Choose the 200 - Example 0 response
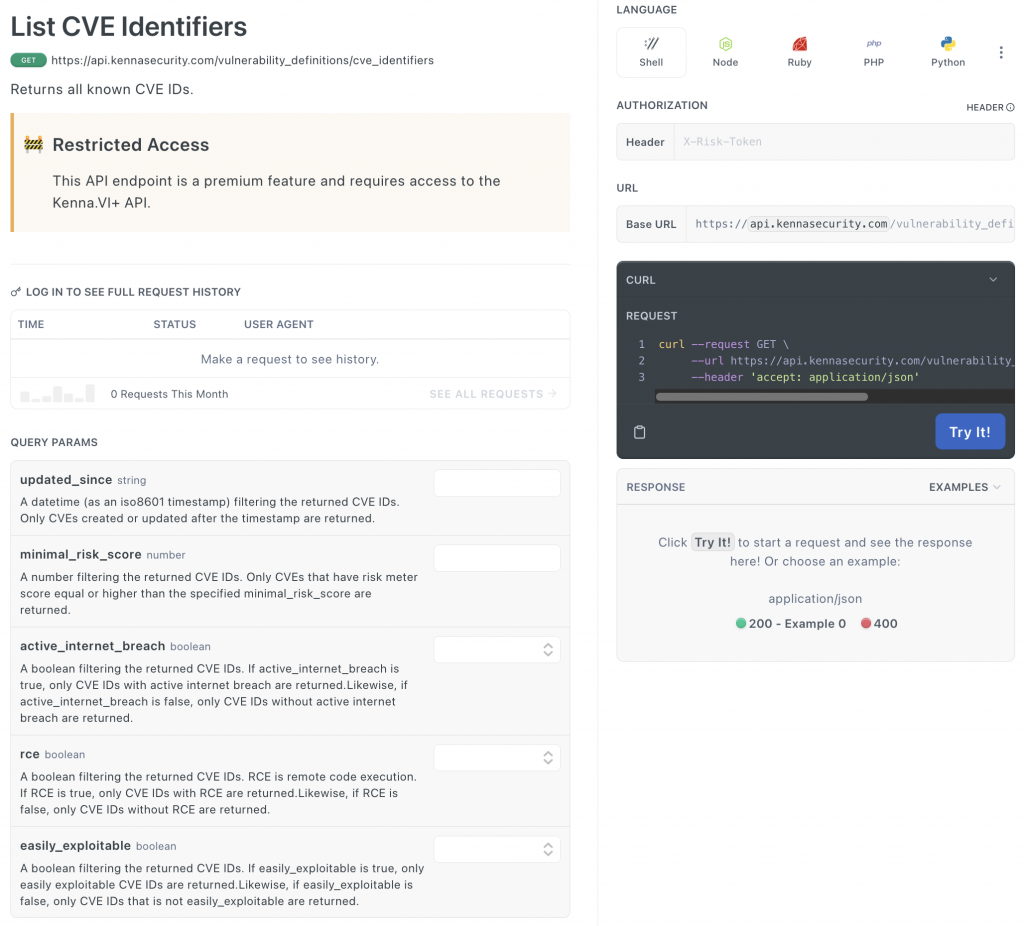The width and height of the screenshot is (1024, 926). click(x=791, y=624)
